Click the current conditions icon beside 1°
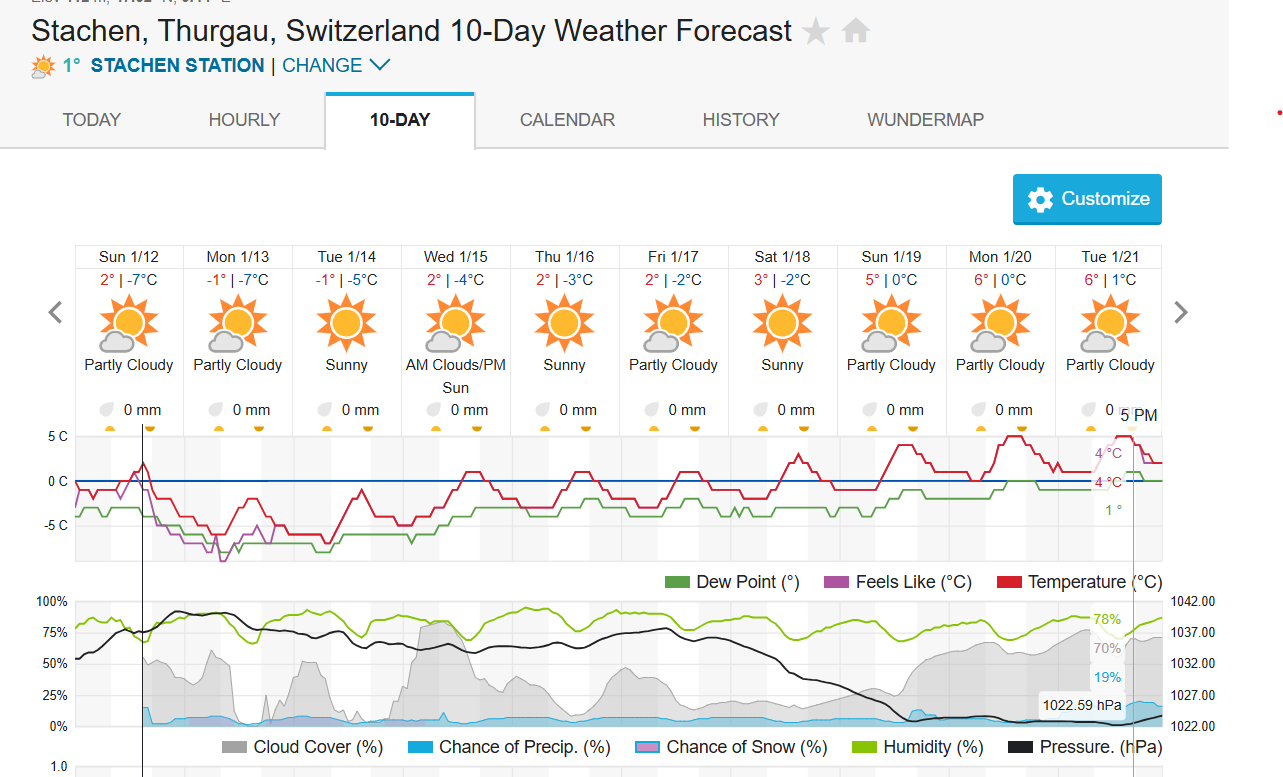This screenshot has width=1283, height=777. (44, 66)
